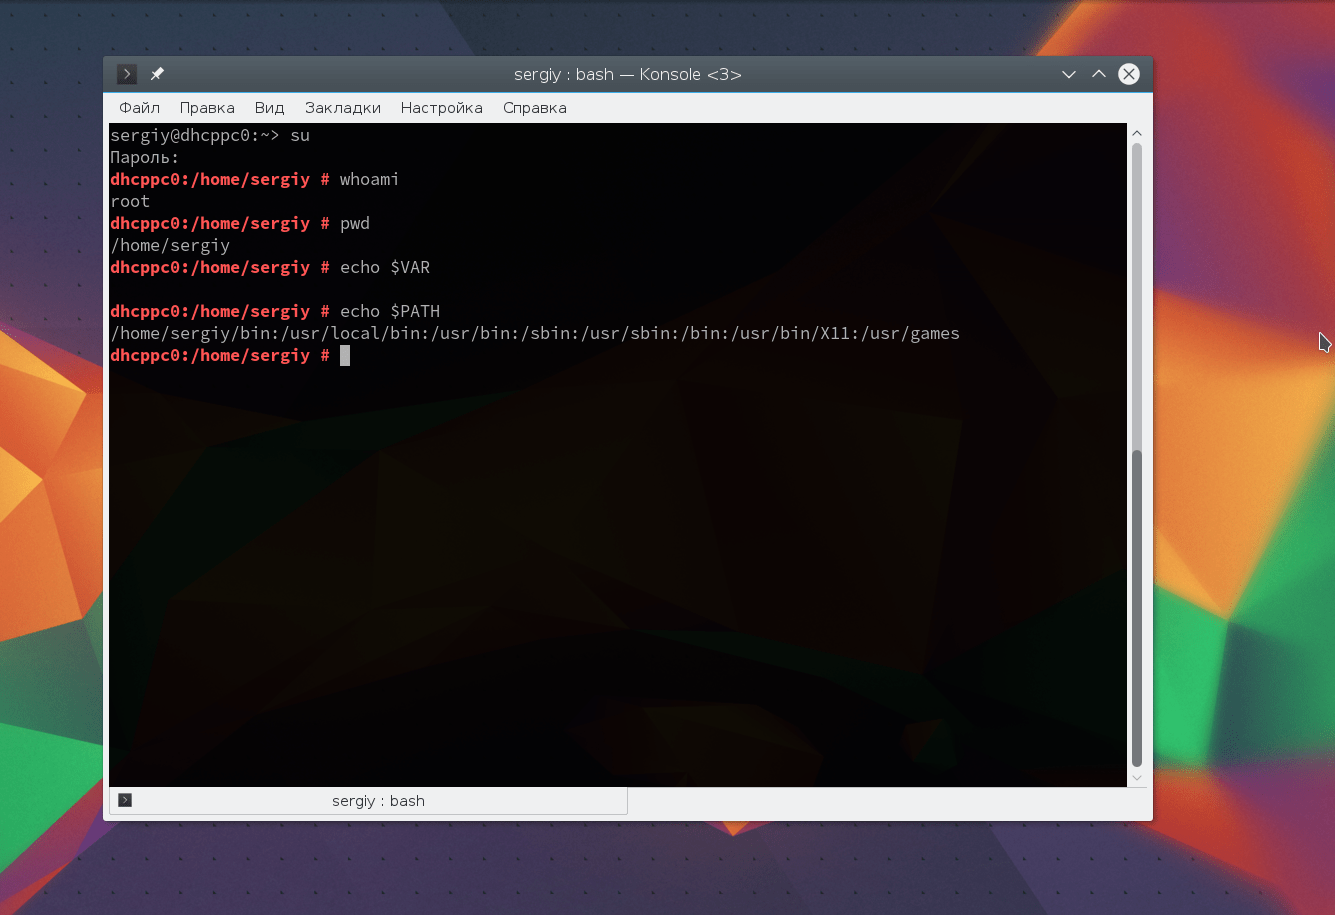
Task: Open the Файл menu
Action: click(139, 107)
